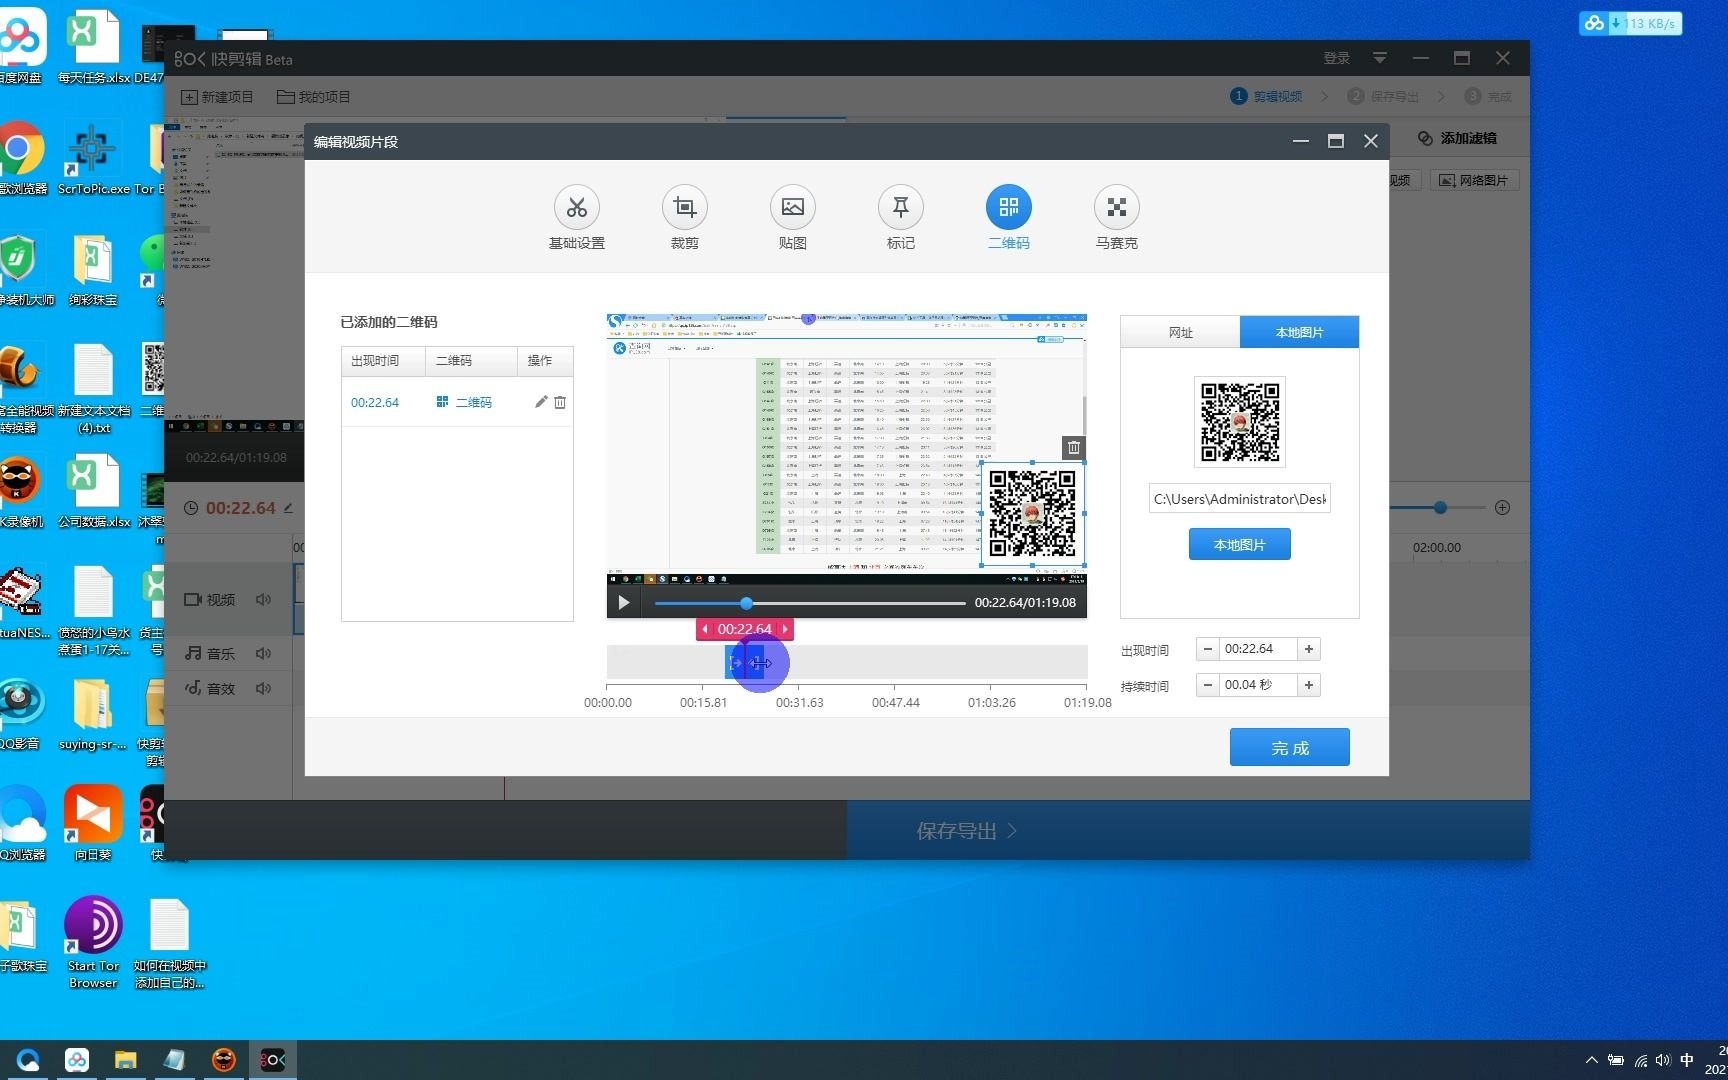Delete the 00:22.64 QR code entry

pos(560,402)
